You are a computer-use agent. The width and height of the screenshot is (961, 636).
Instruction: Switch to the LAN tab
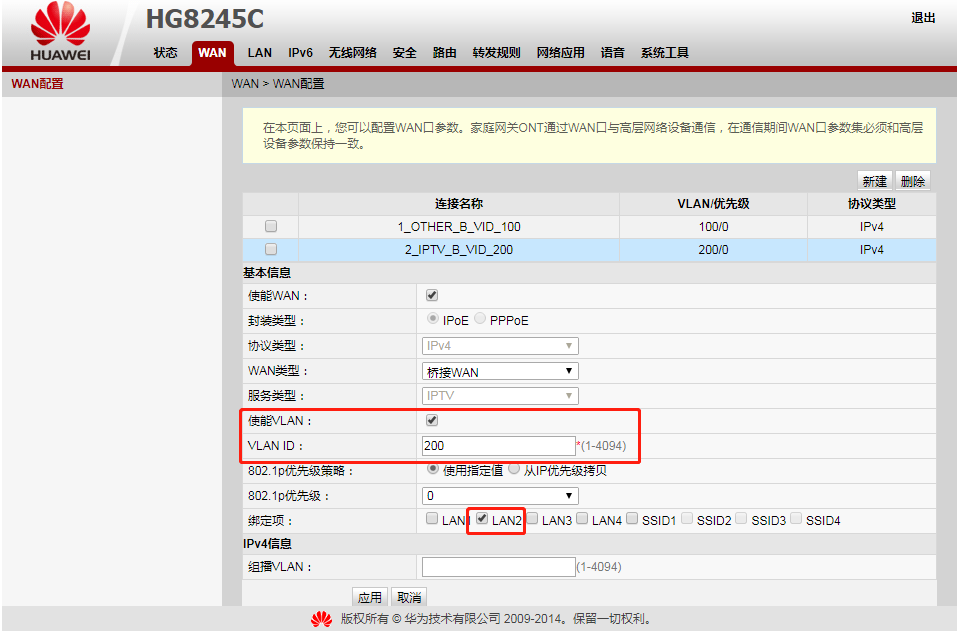(x=259, y=53)
